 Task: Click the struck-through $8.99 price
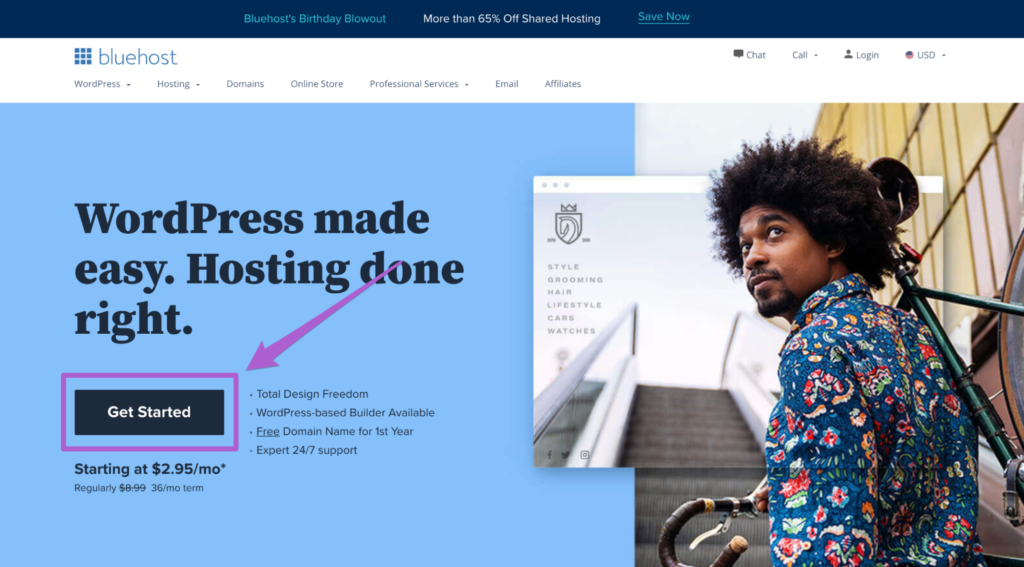[x=132, y=488]
